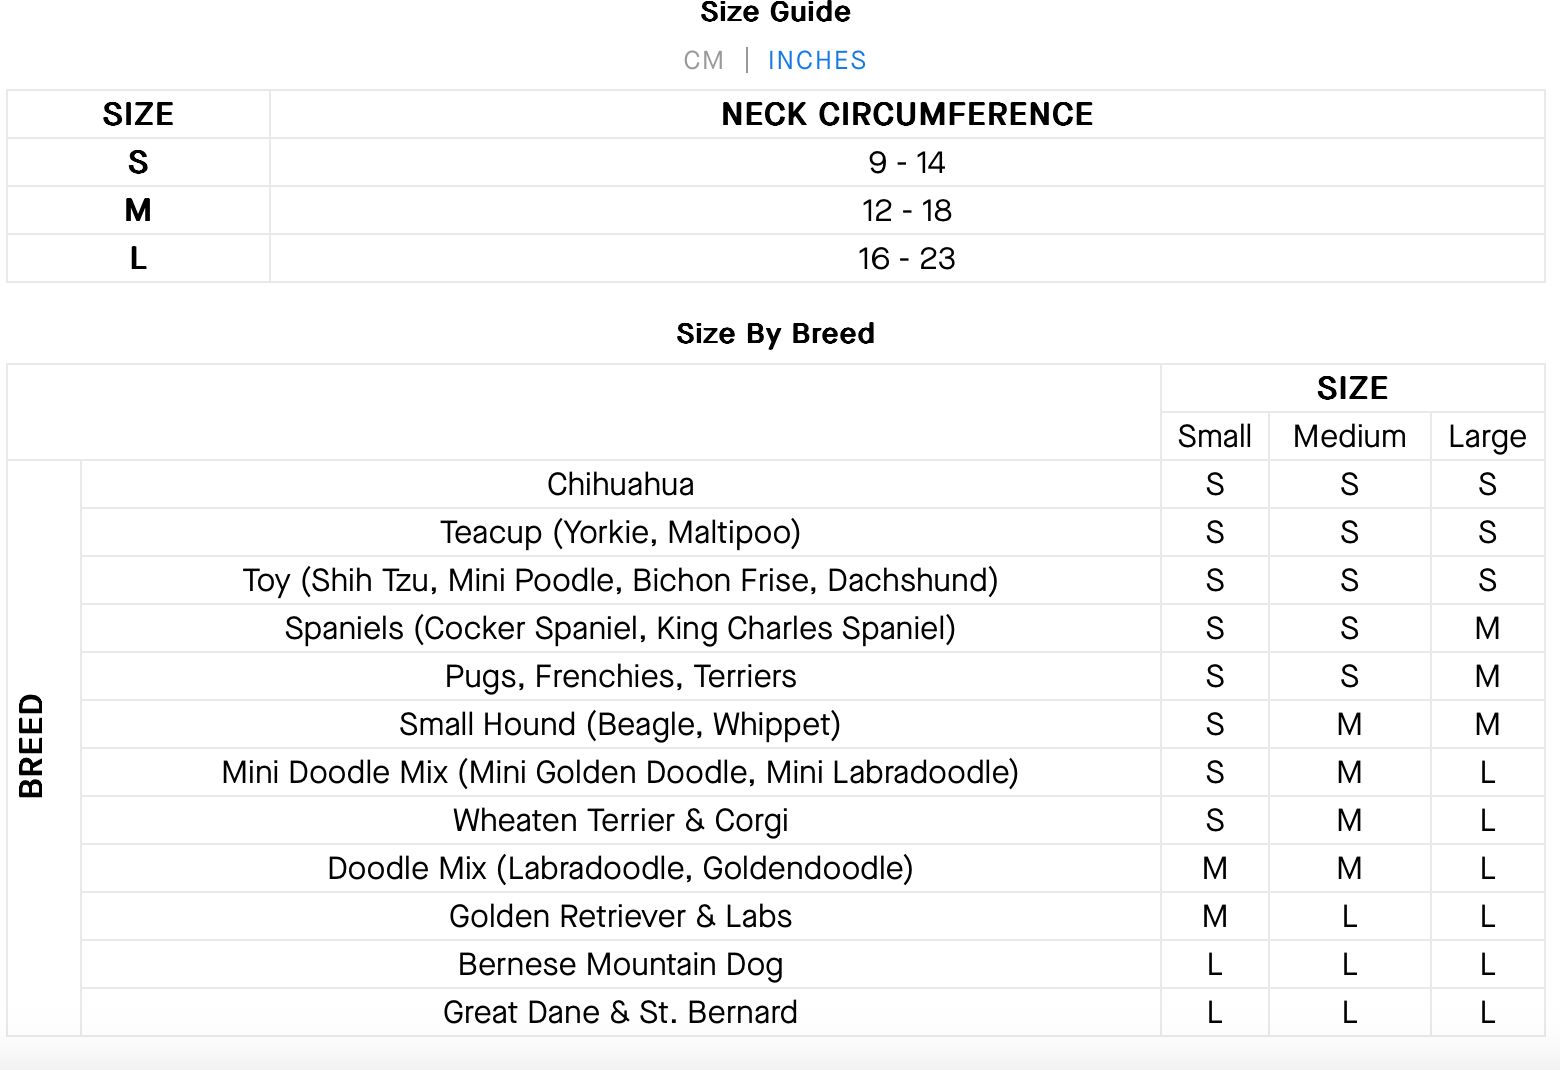Click the Bernese Mountain Dog row
1560x1070 pixels.
pyautogui.click(x=620, y=965)
